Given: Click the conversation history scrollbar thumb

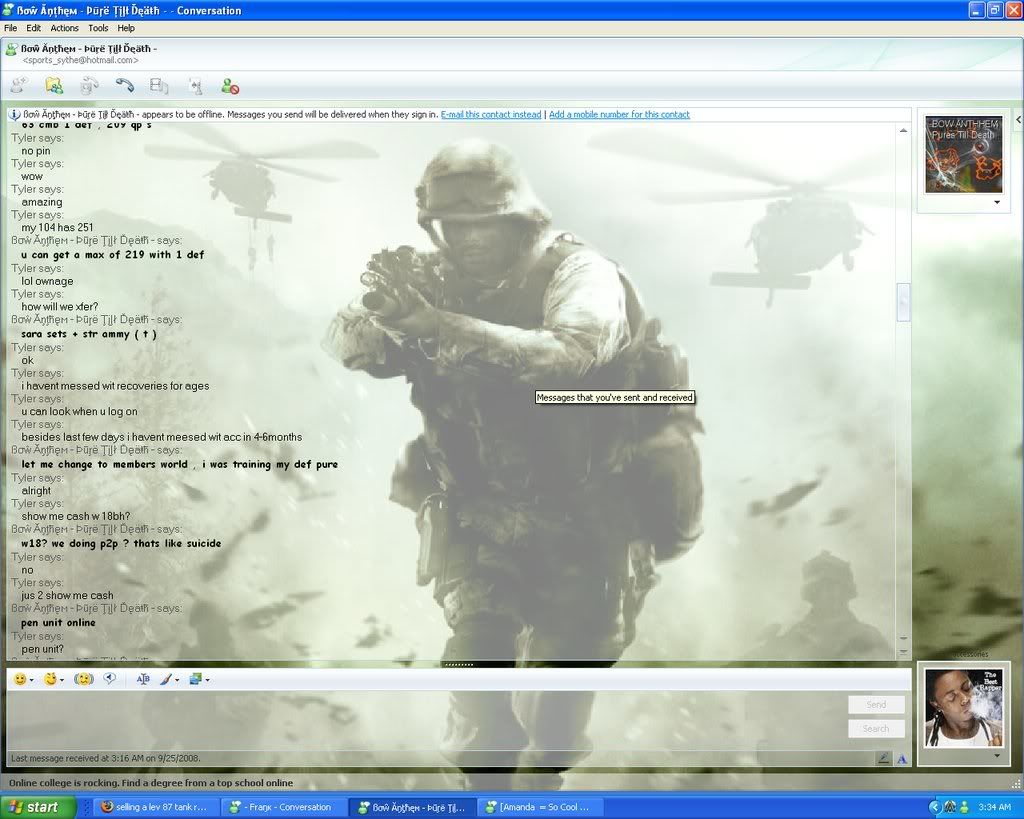Looking at the screenshot, I should click(903, 302).
